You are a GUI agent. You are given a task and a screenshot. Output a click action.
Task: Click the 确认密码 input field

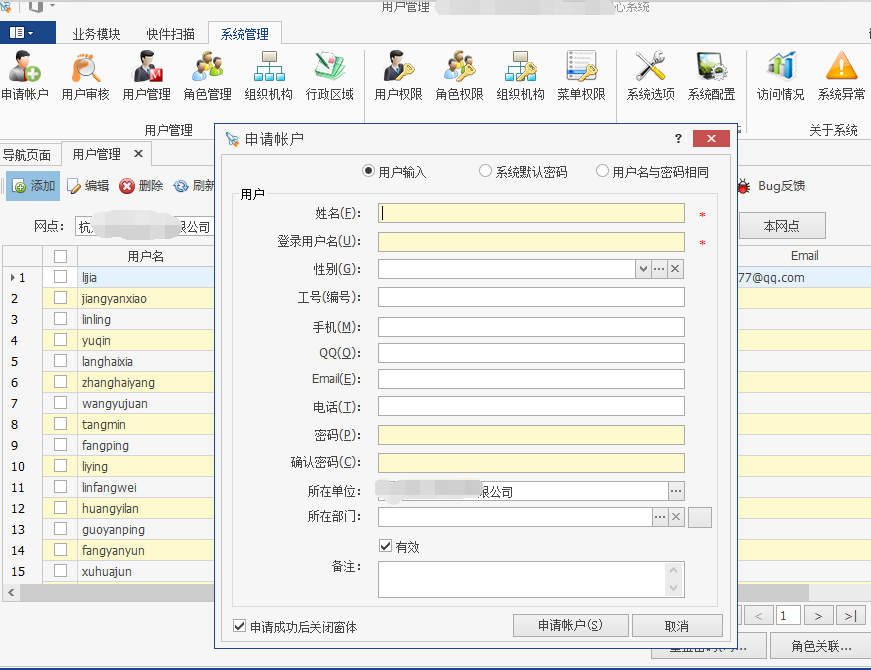click(x=531, y=463)
